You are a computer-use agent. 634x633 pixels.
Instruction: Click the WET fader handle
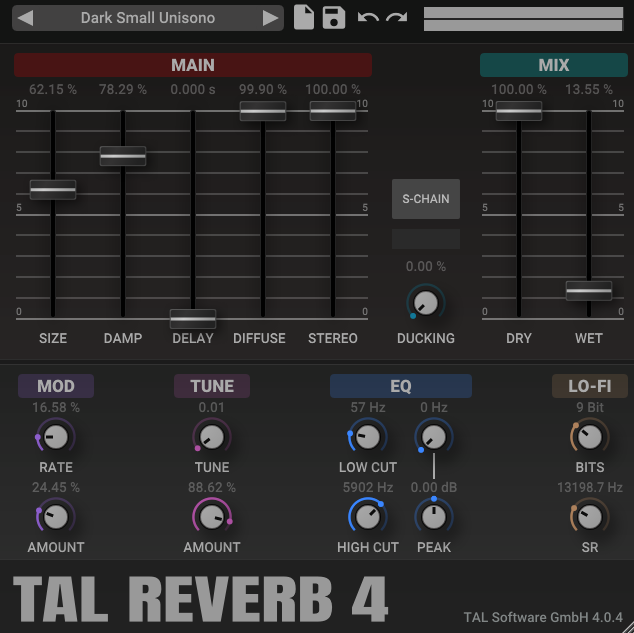[588, 290]
